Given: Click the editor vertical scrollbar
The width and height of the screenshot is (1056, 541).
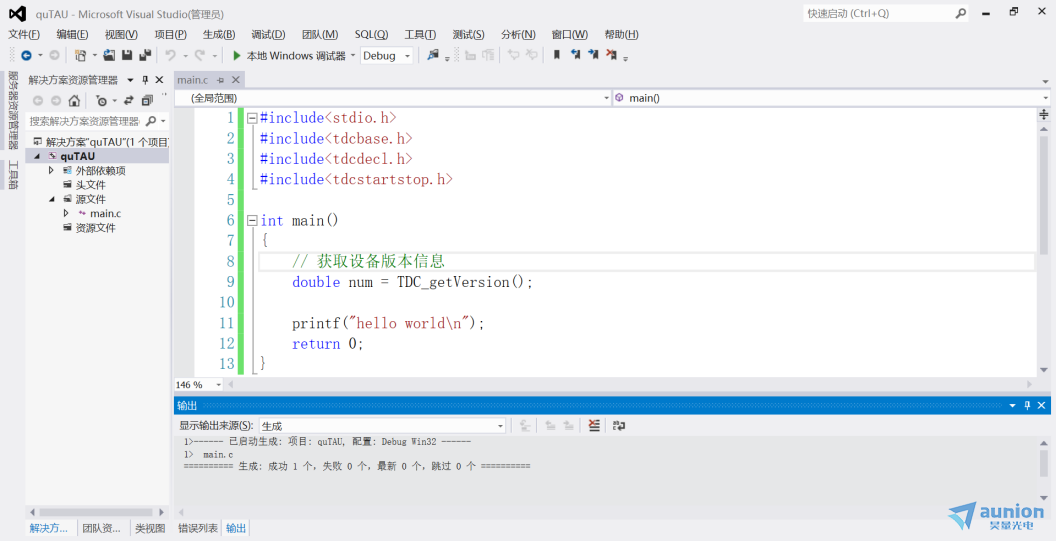Looking at the screenshot, I should (x=1043, y=193).
